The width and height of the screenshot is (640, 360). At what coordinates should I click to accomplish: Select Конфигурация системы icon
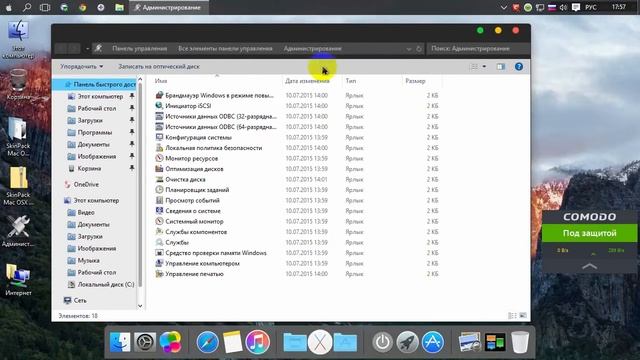(x=159, y=137)
